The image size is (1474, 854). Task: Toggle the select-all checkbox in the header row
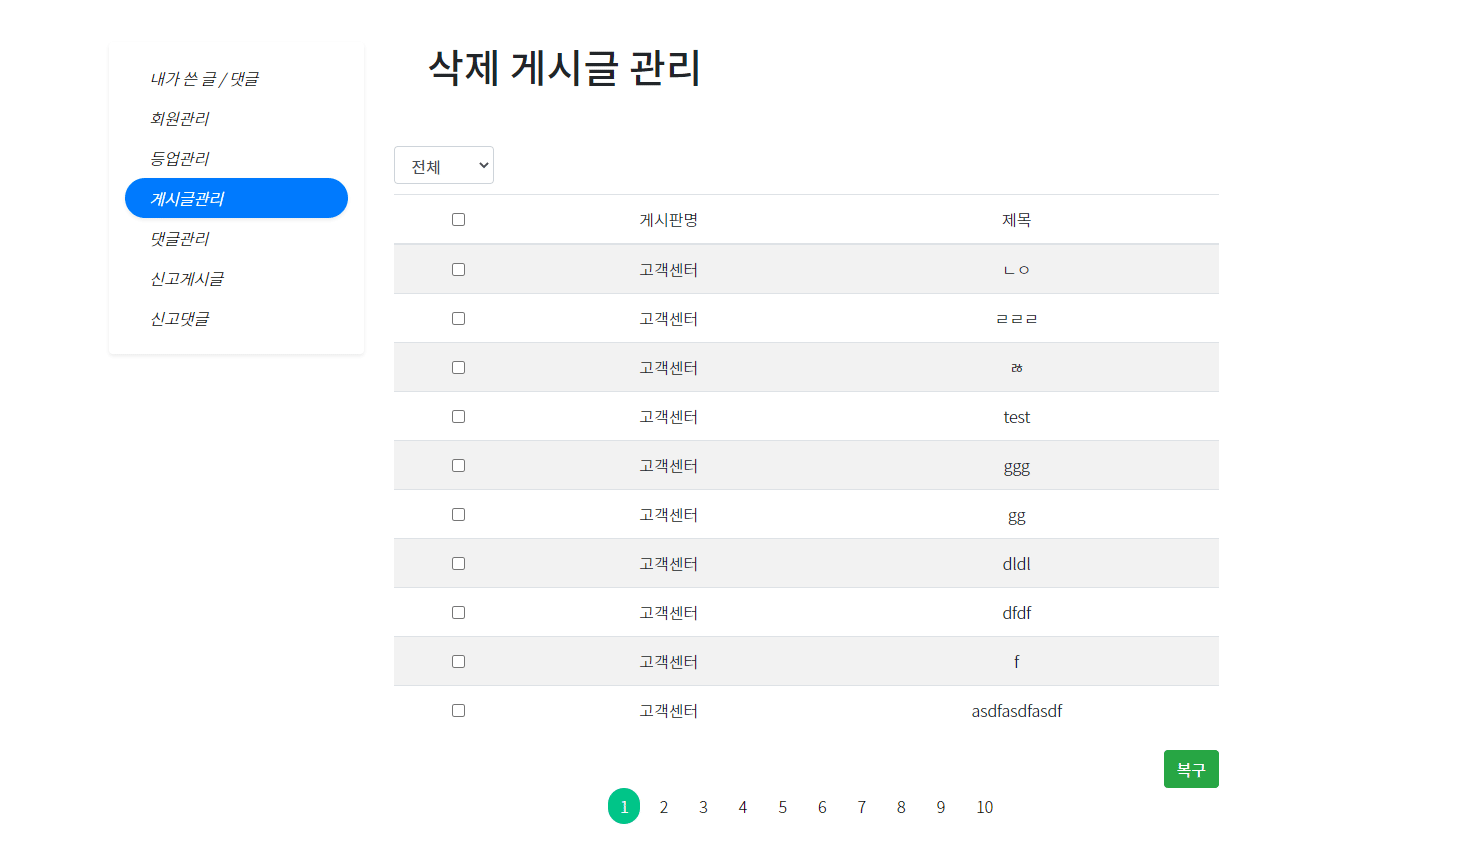coord(458,219)
